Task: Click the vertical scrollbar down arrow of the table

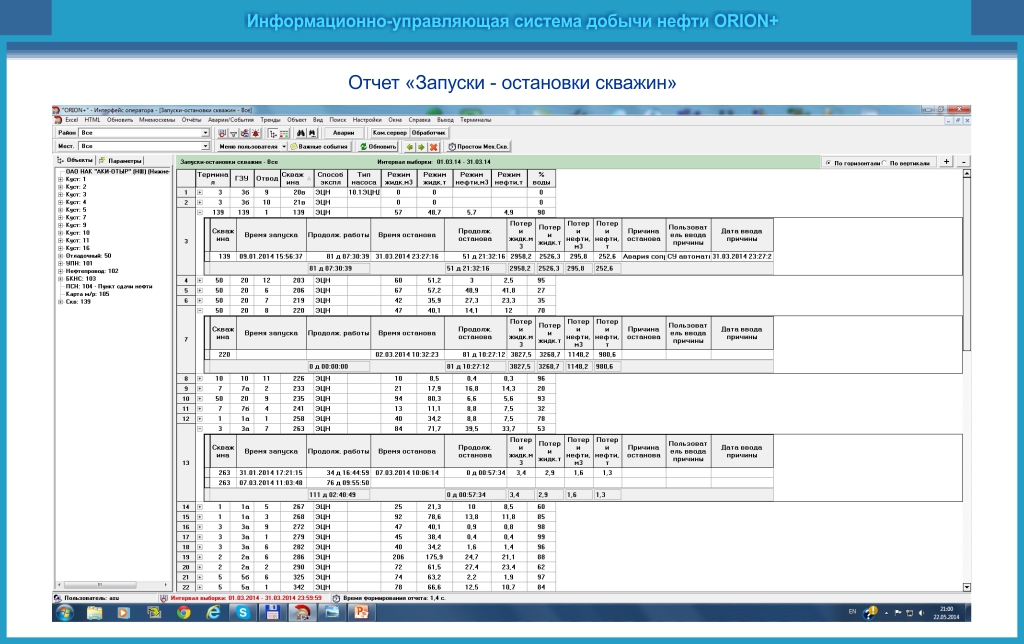Action: tap(967, 587)
